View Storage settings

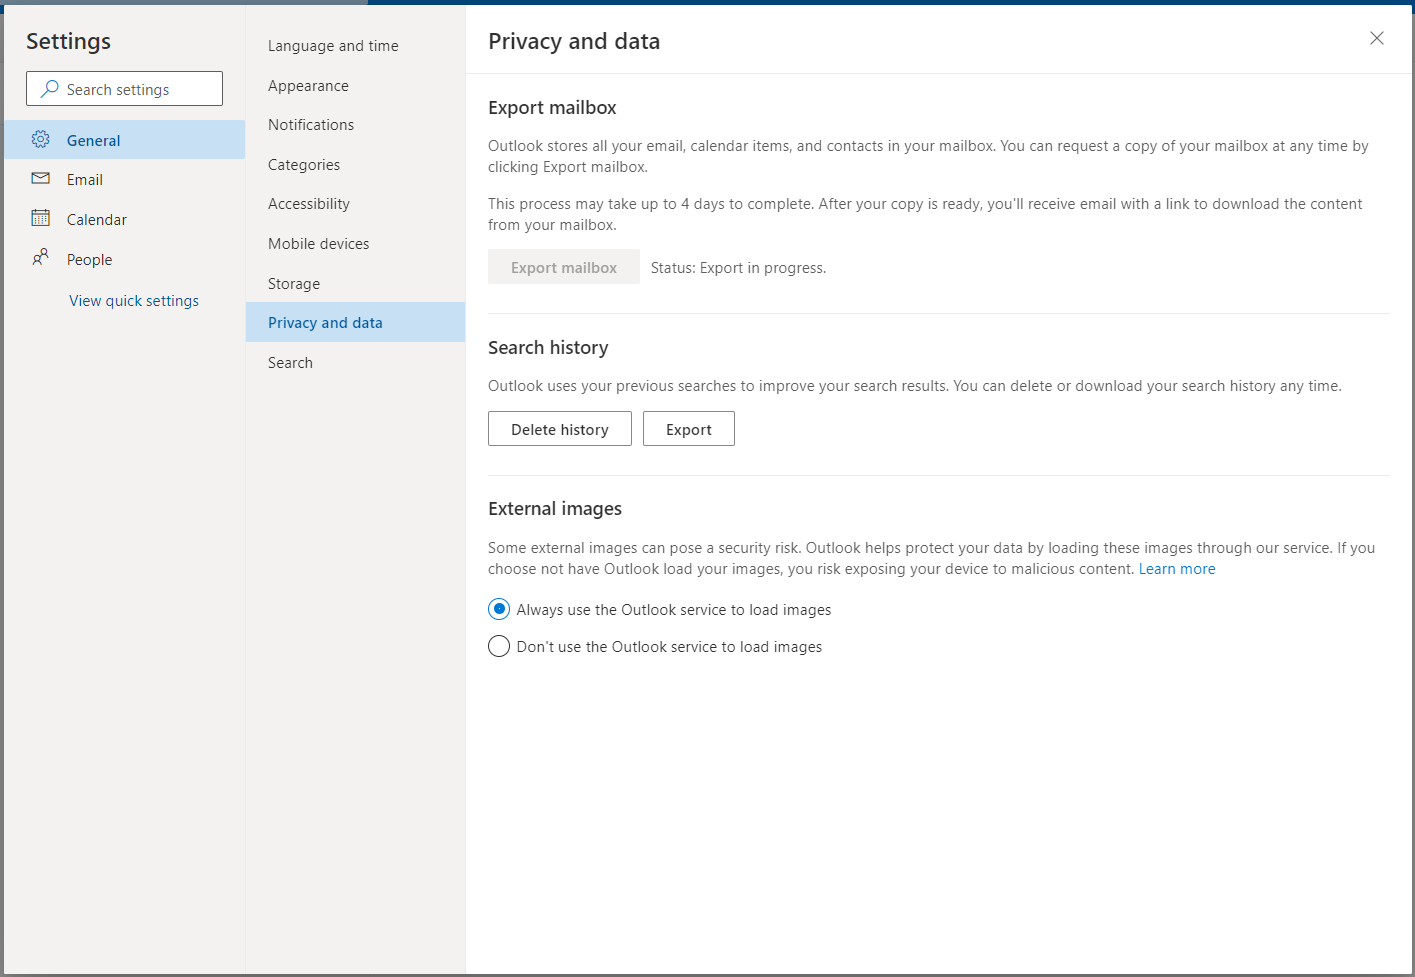[294, 284]
